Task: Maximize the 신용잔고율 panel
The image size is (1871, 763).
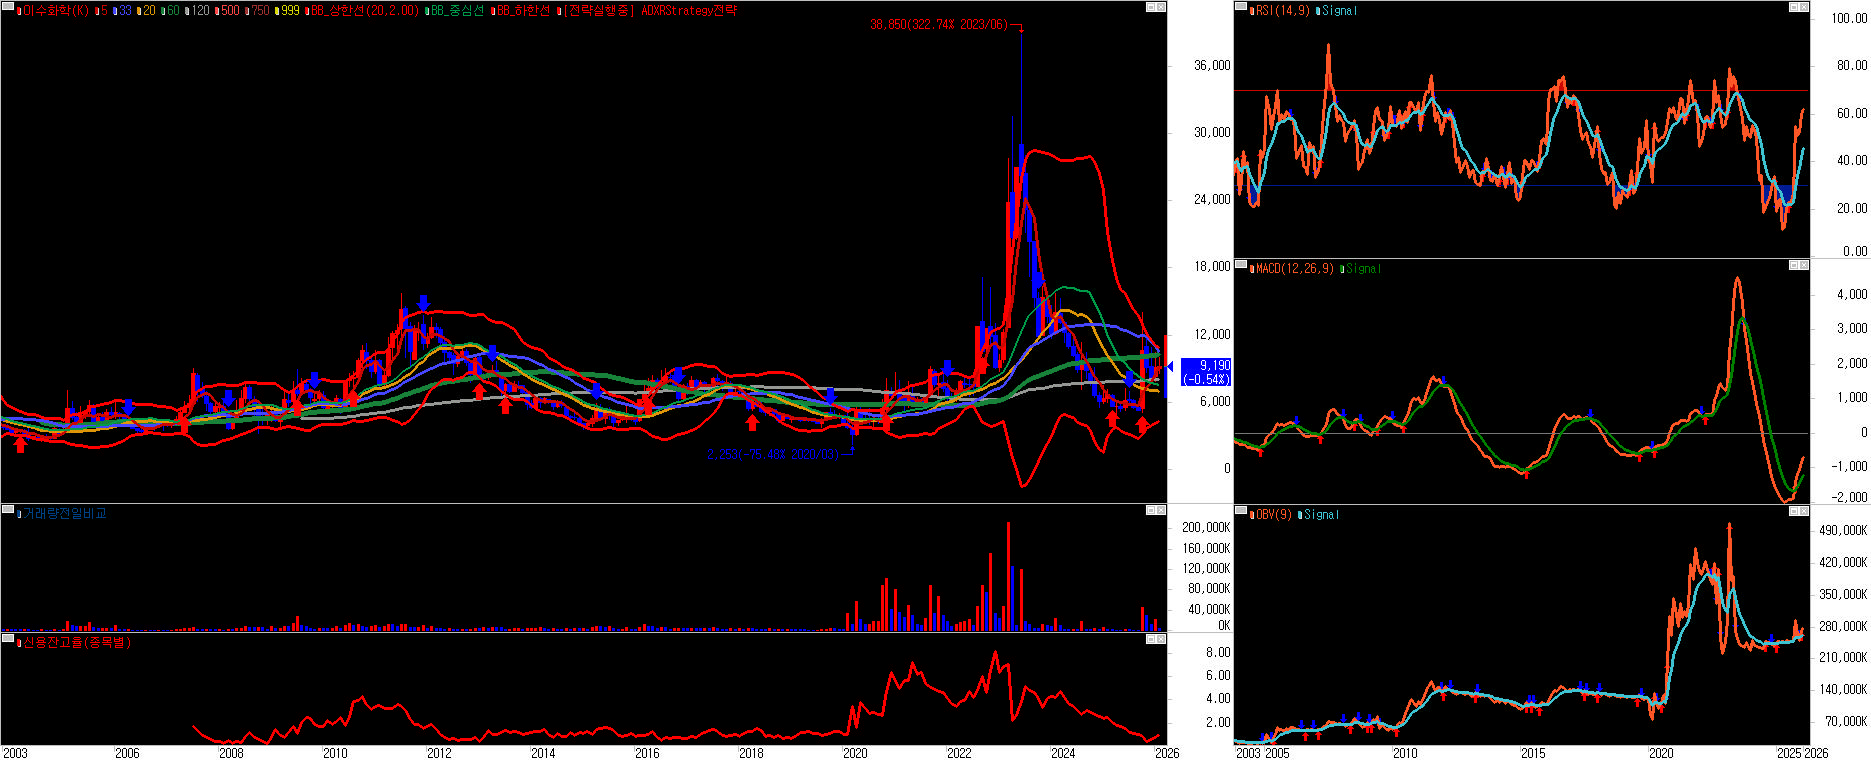Action: coord(1151,638)
